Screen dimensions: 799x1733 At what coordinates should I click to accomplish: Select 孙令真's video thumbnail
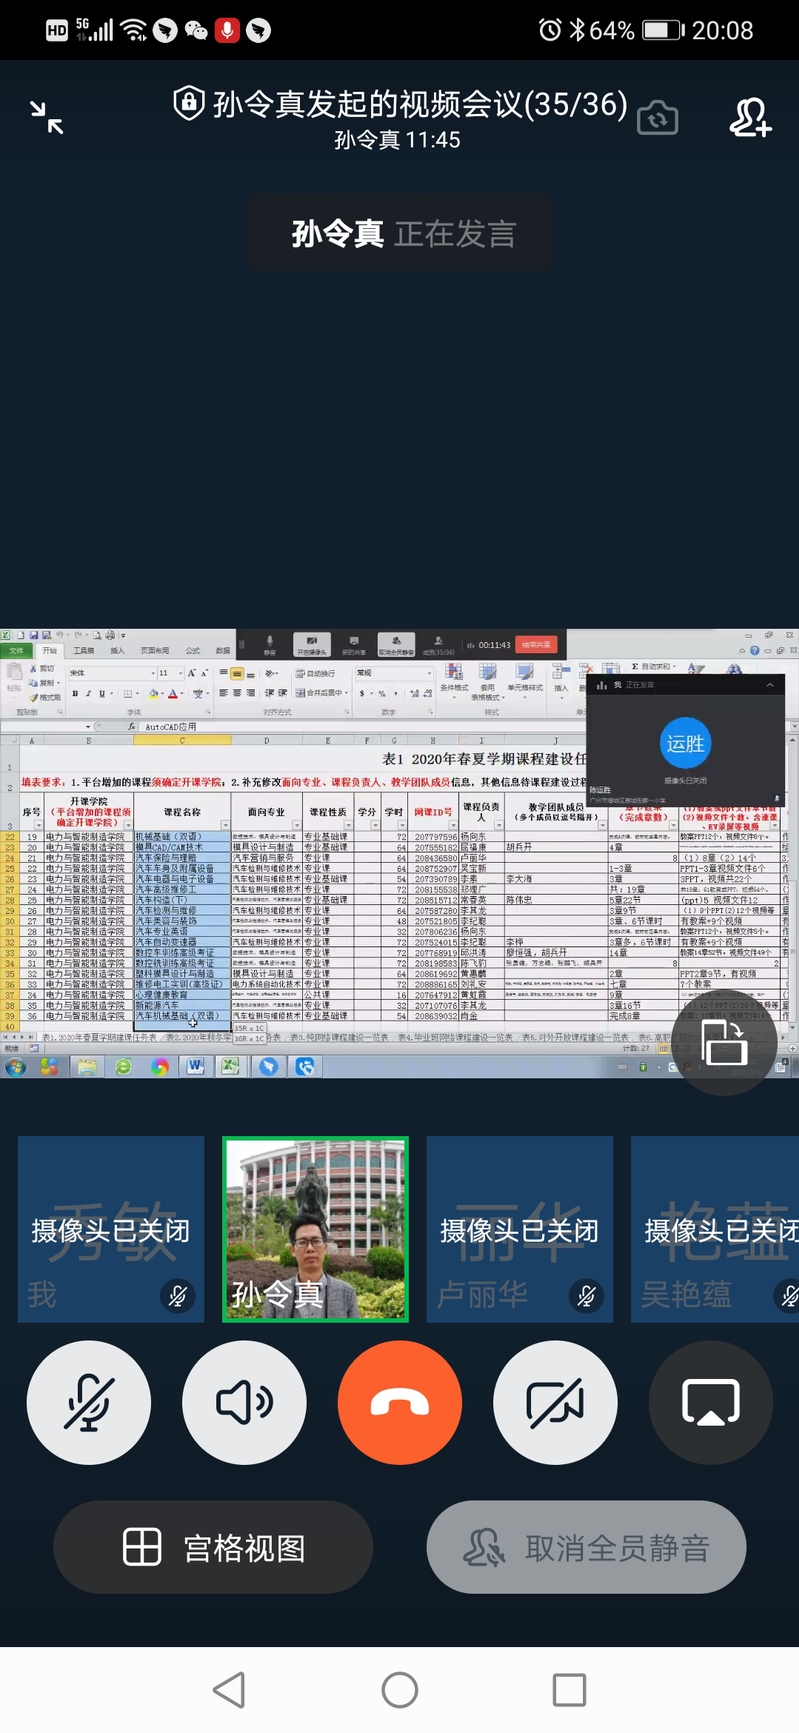[x=315, y=1229]
